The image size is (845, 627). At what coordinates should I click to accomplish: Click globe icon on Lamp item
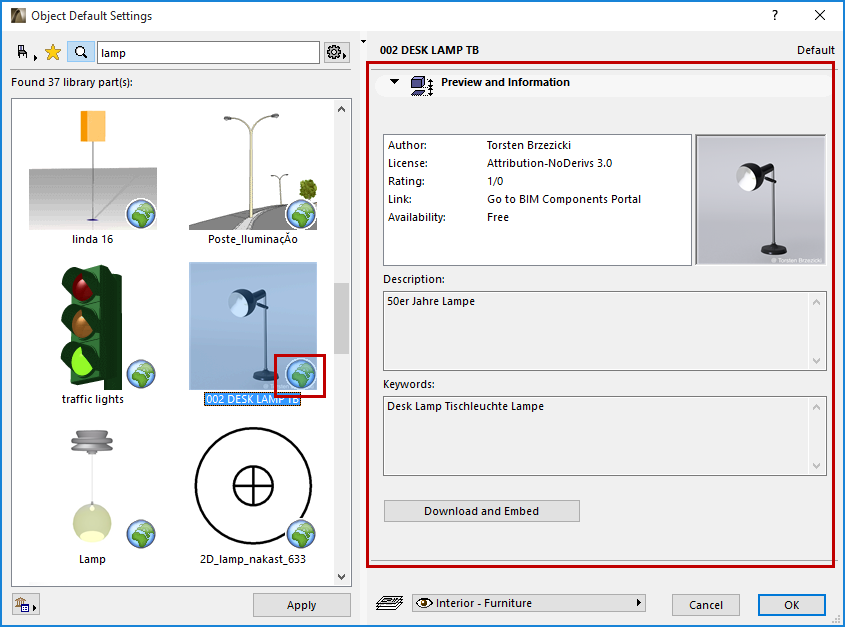pos(141,534)
